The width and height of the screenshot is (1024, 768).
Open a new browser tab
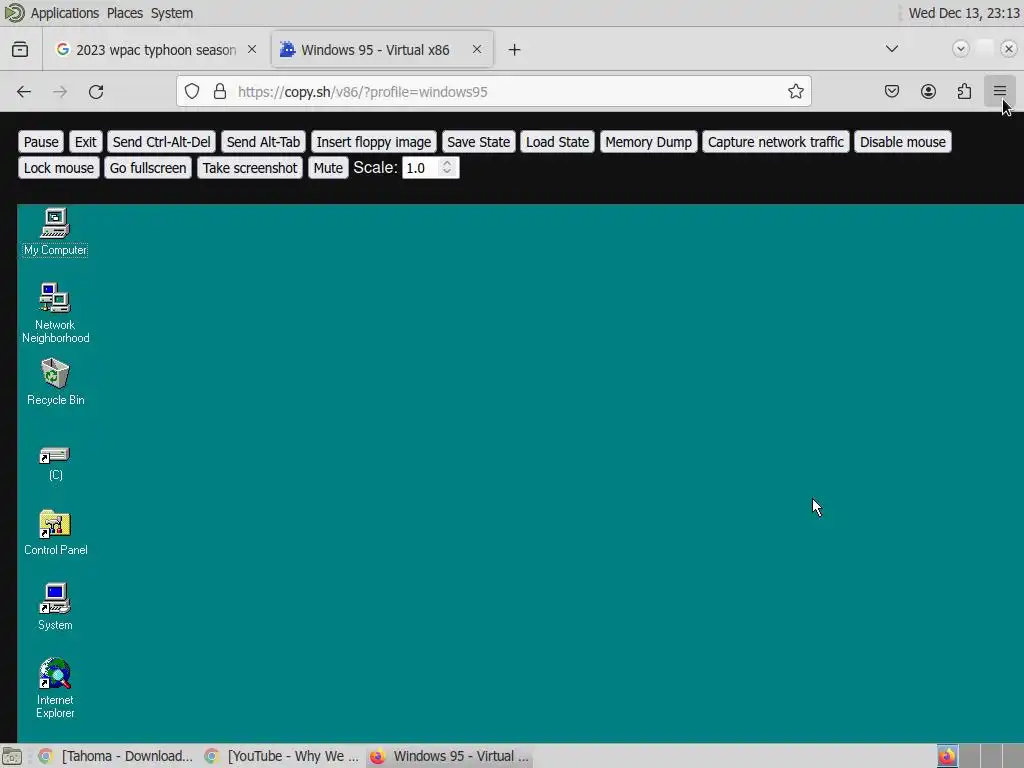coord(515,50)
